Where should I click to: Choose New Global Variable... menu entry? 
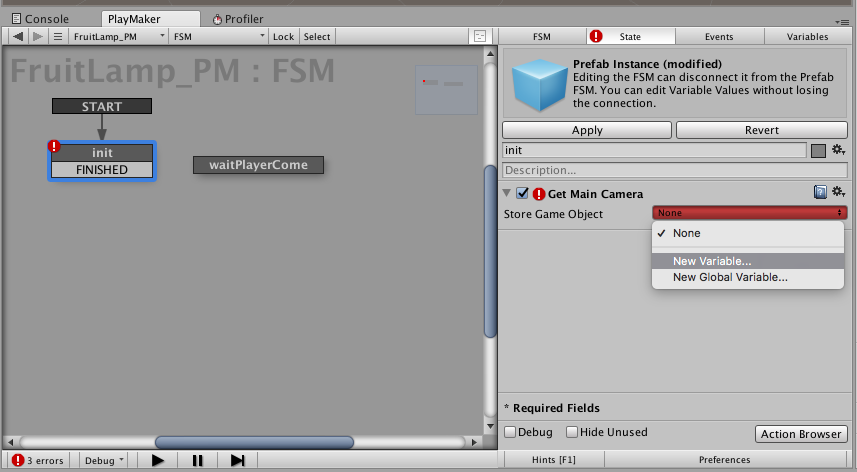point(748,277)
